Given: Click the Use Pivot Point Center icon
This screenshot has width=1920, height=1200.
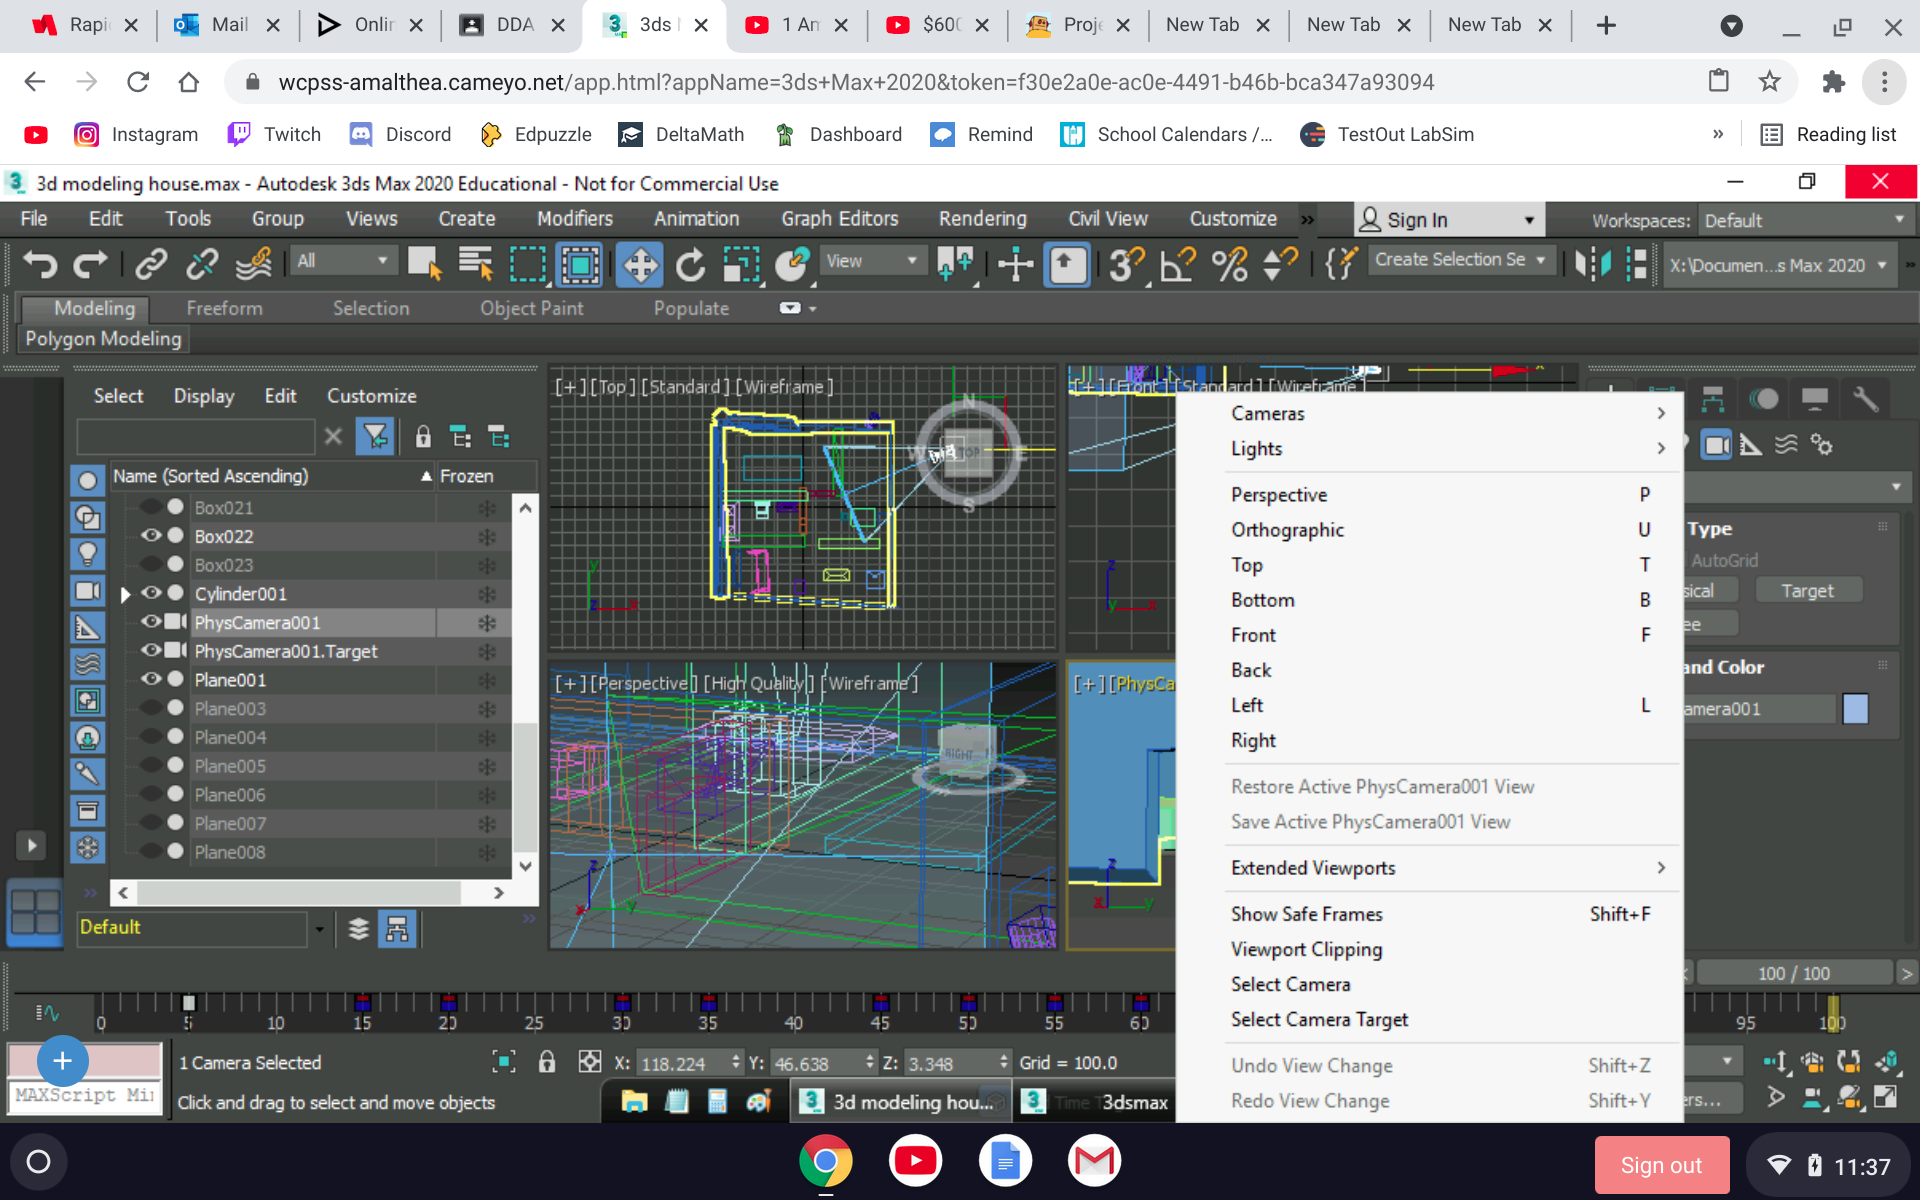Looking at the screenshot, I should (x=954, y=264).
